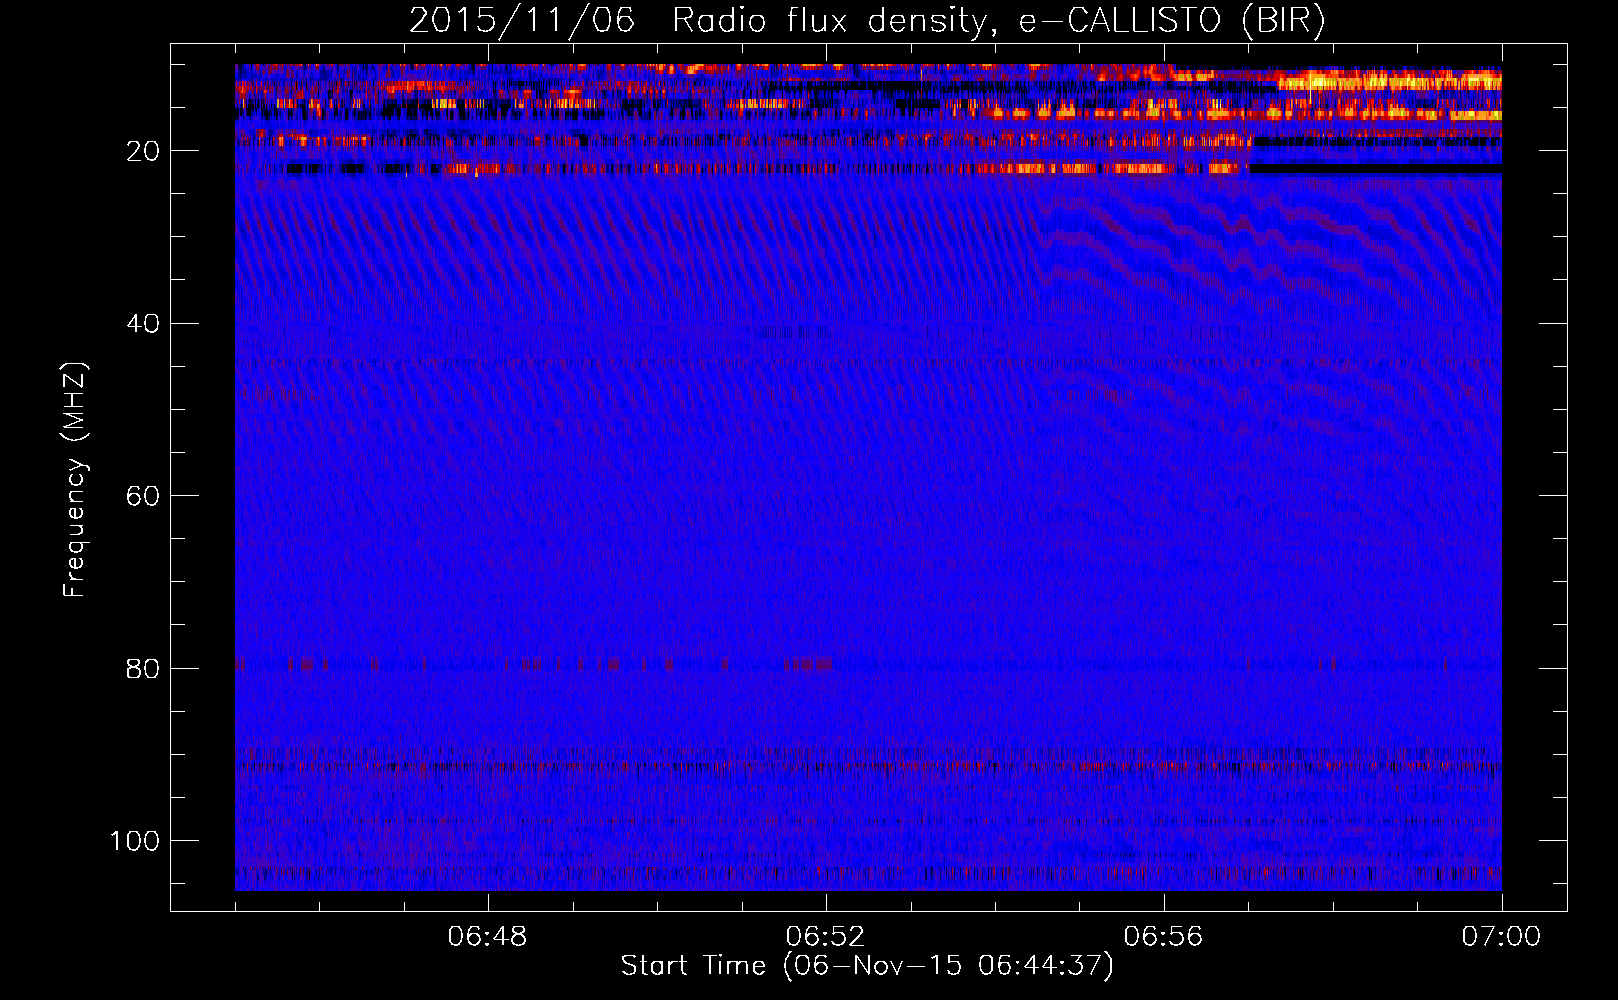Click the '40' frequency tick label
Screen dimensions: 1618x1000
tap(143, 324)
